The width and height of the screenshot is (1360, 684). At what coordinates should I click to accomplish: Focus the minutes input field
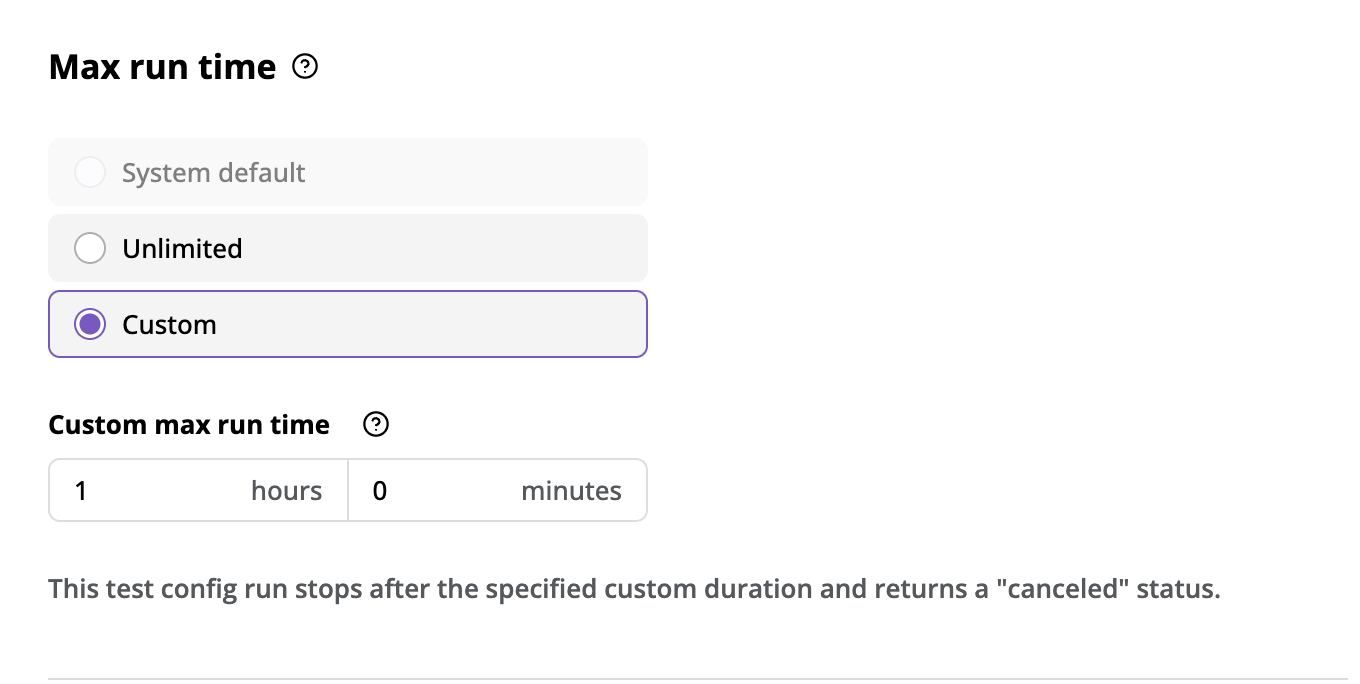point(498,490)
